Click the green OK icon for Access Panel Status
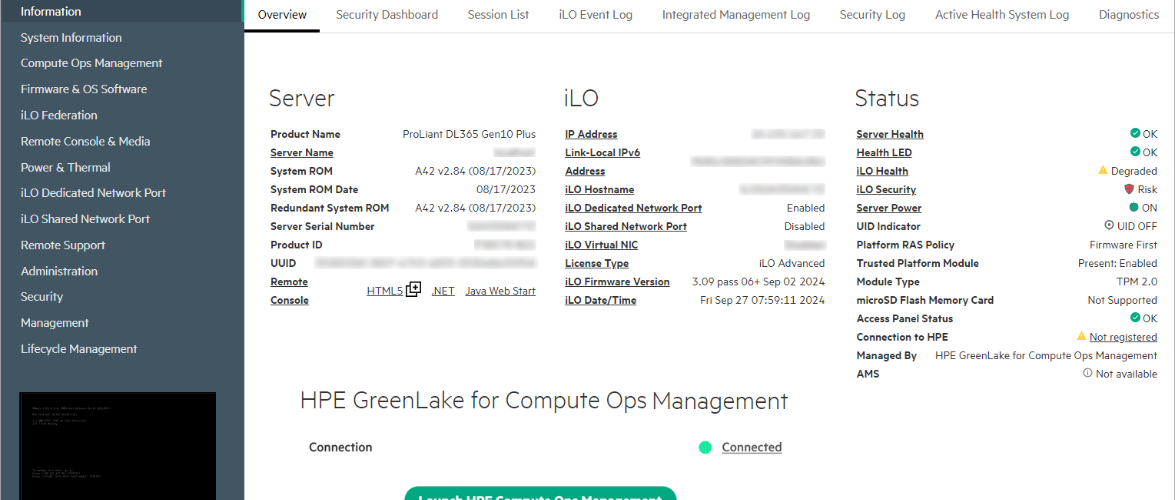Viewport: 1175px width, 500px height. click(x=1135, y=318)
